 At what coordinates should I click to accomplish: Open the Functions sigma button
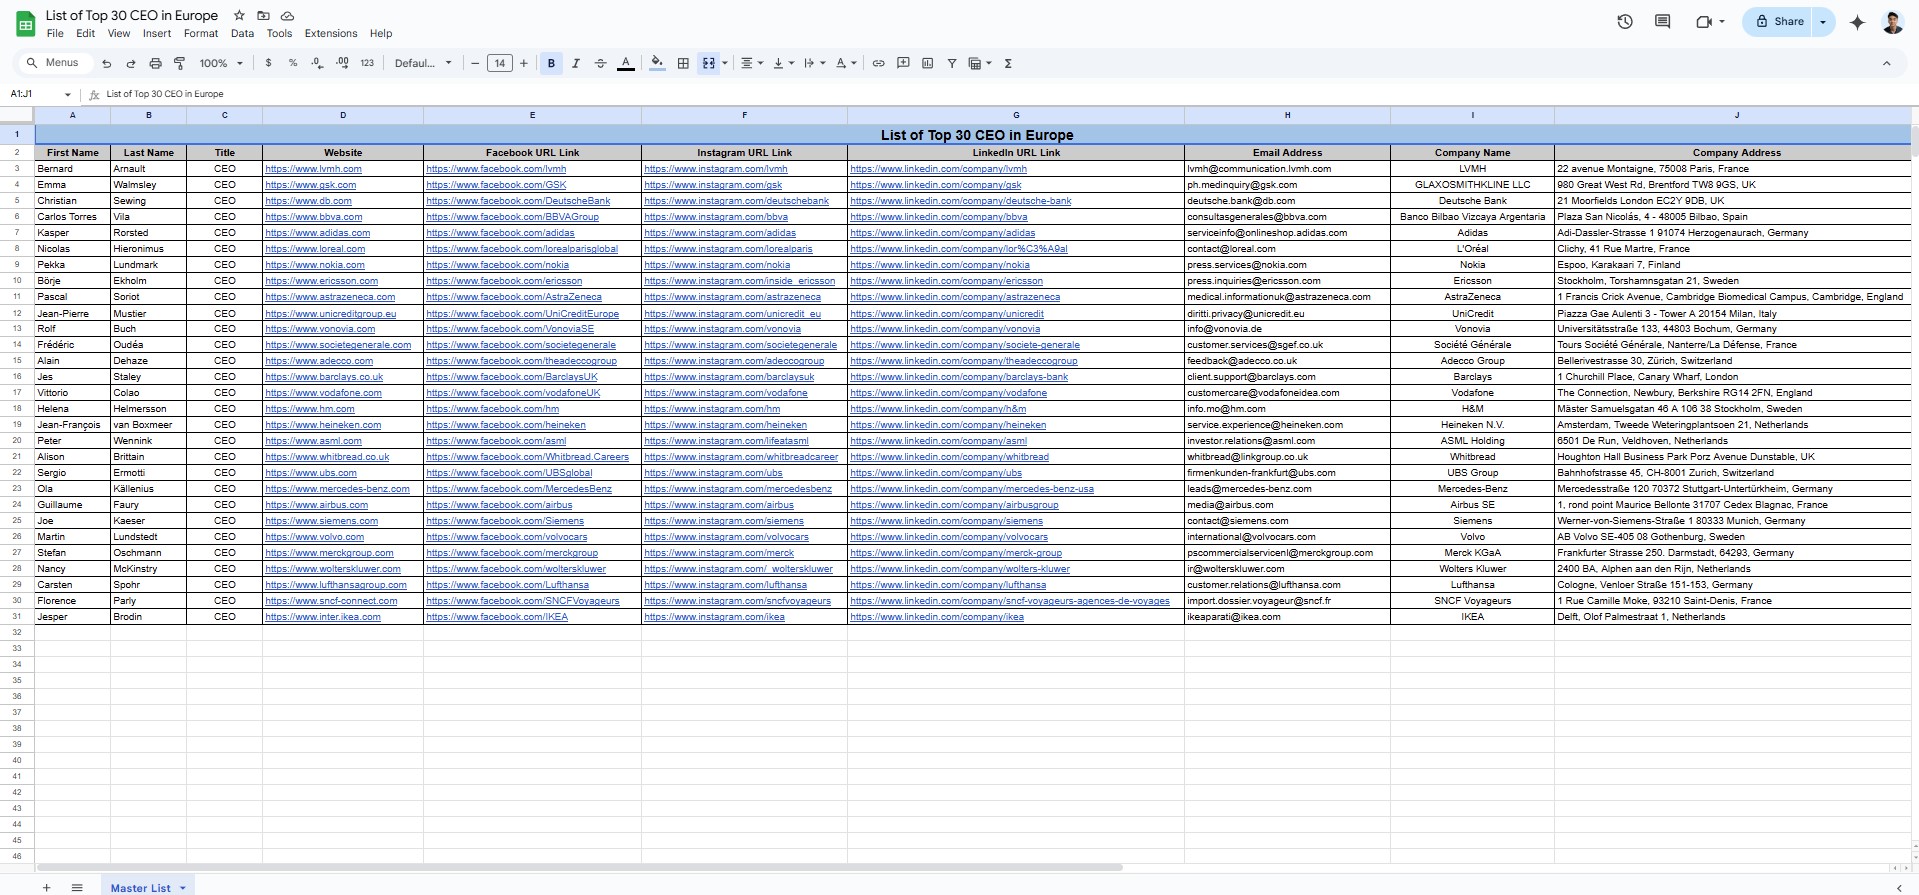[1008, 63]
